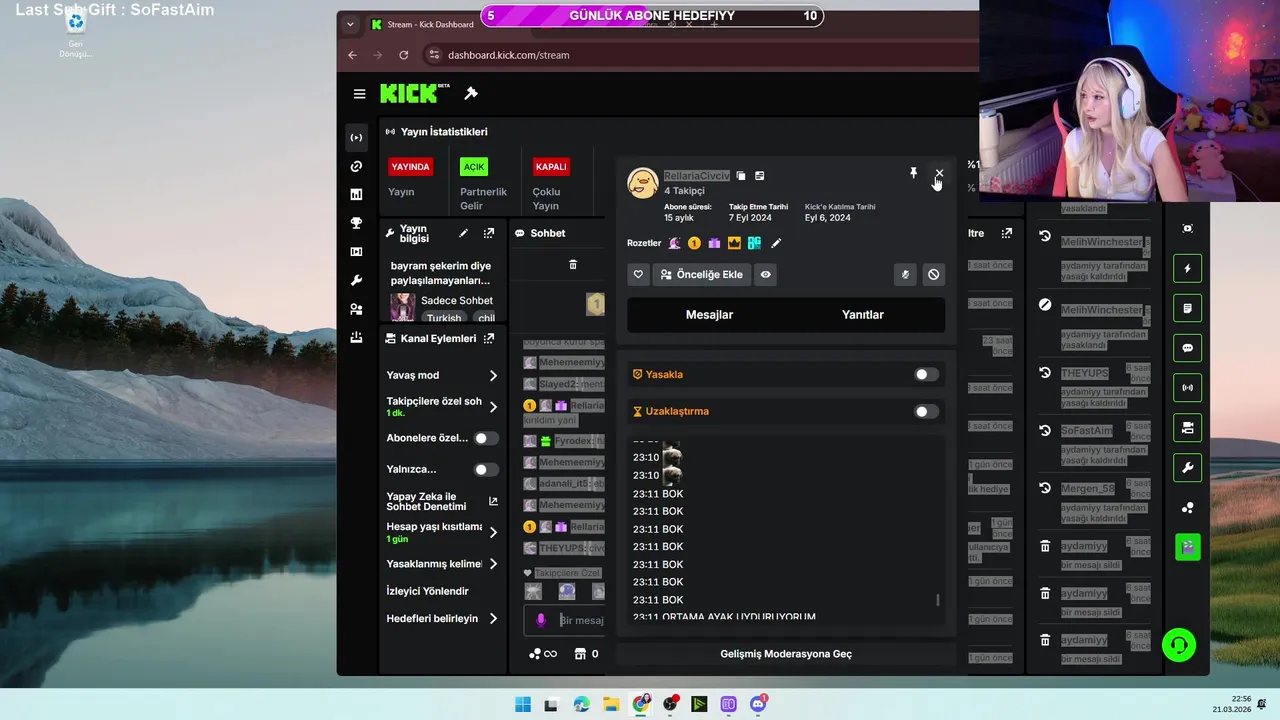This screenshot has height=720, width=1280.
Task: Mute the user with the crossed microphone icon
Action: (905, 275)
